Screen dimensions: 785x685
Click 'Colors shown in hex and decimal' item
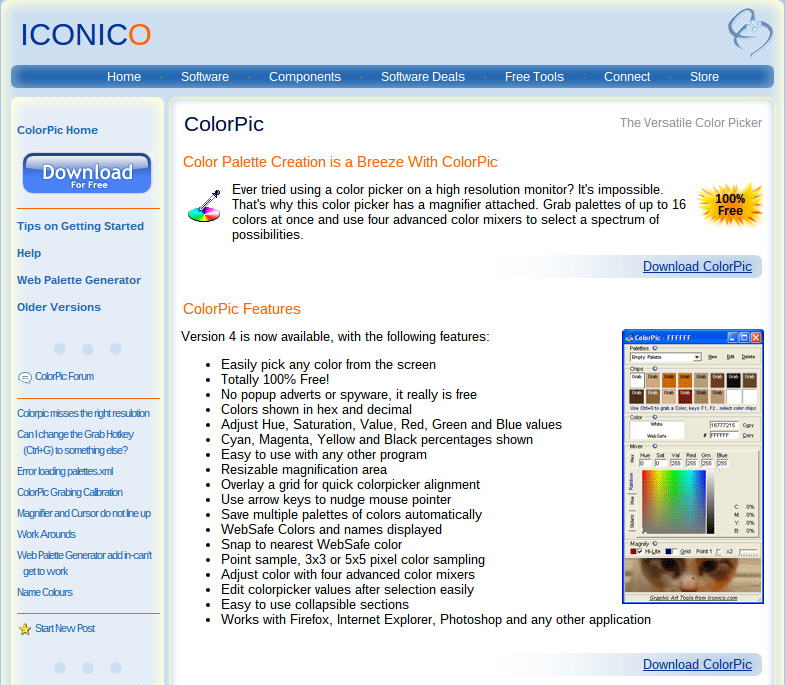[316, 410]
